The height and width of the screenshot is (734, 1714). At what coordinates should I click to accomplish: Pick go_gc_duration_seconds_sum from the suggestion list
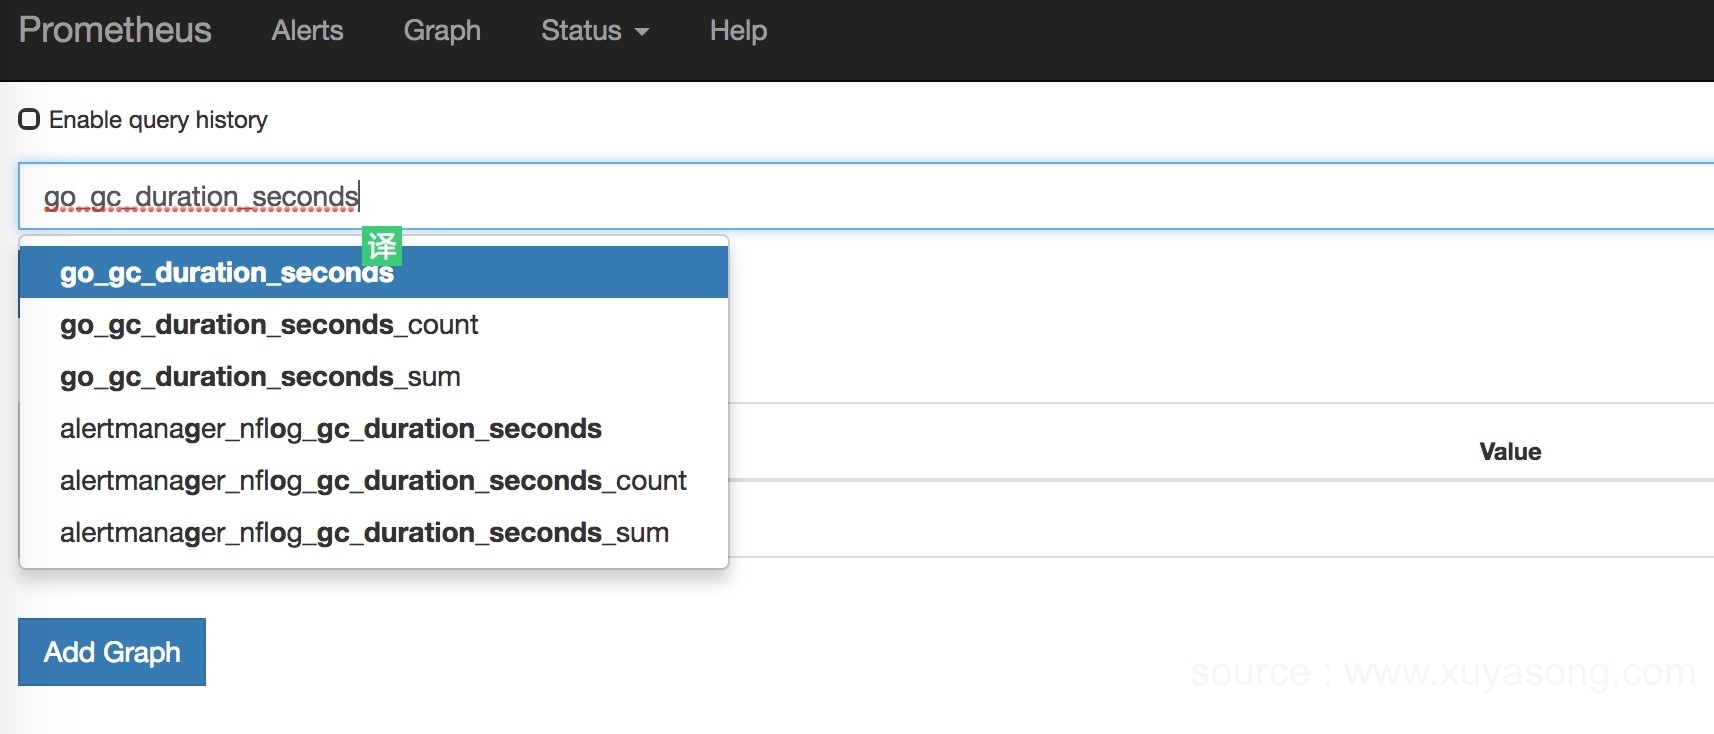click(260, 377)
